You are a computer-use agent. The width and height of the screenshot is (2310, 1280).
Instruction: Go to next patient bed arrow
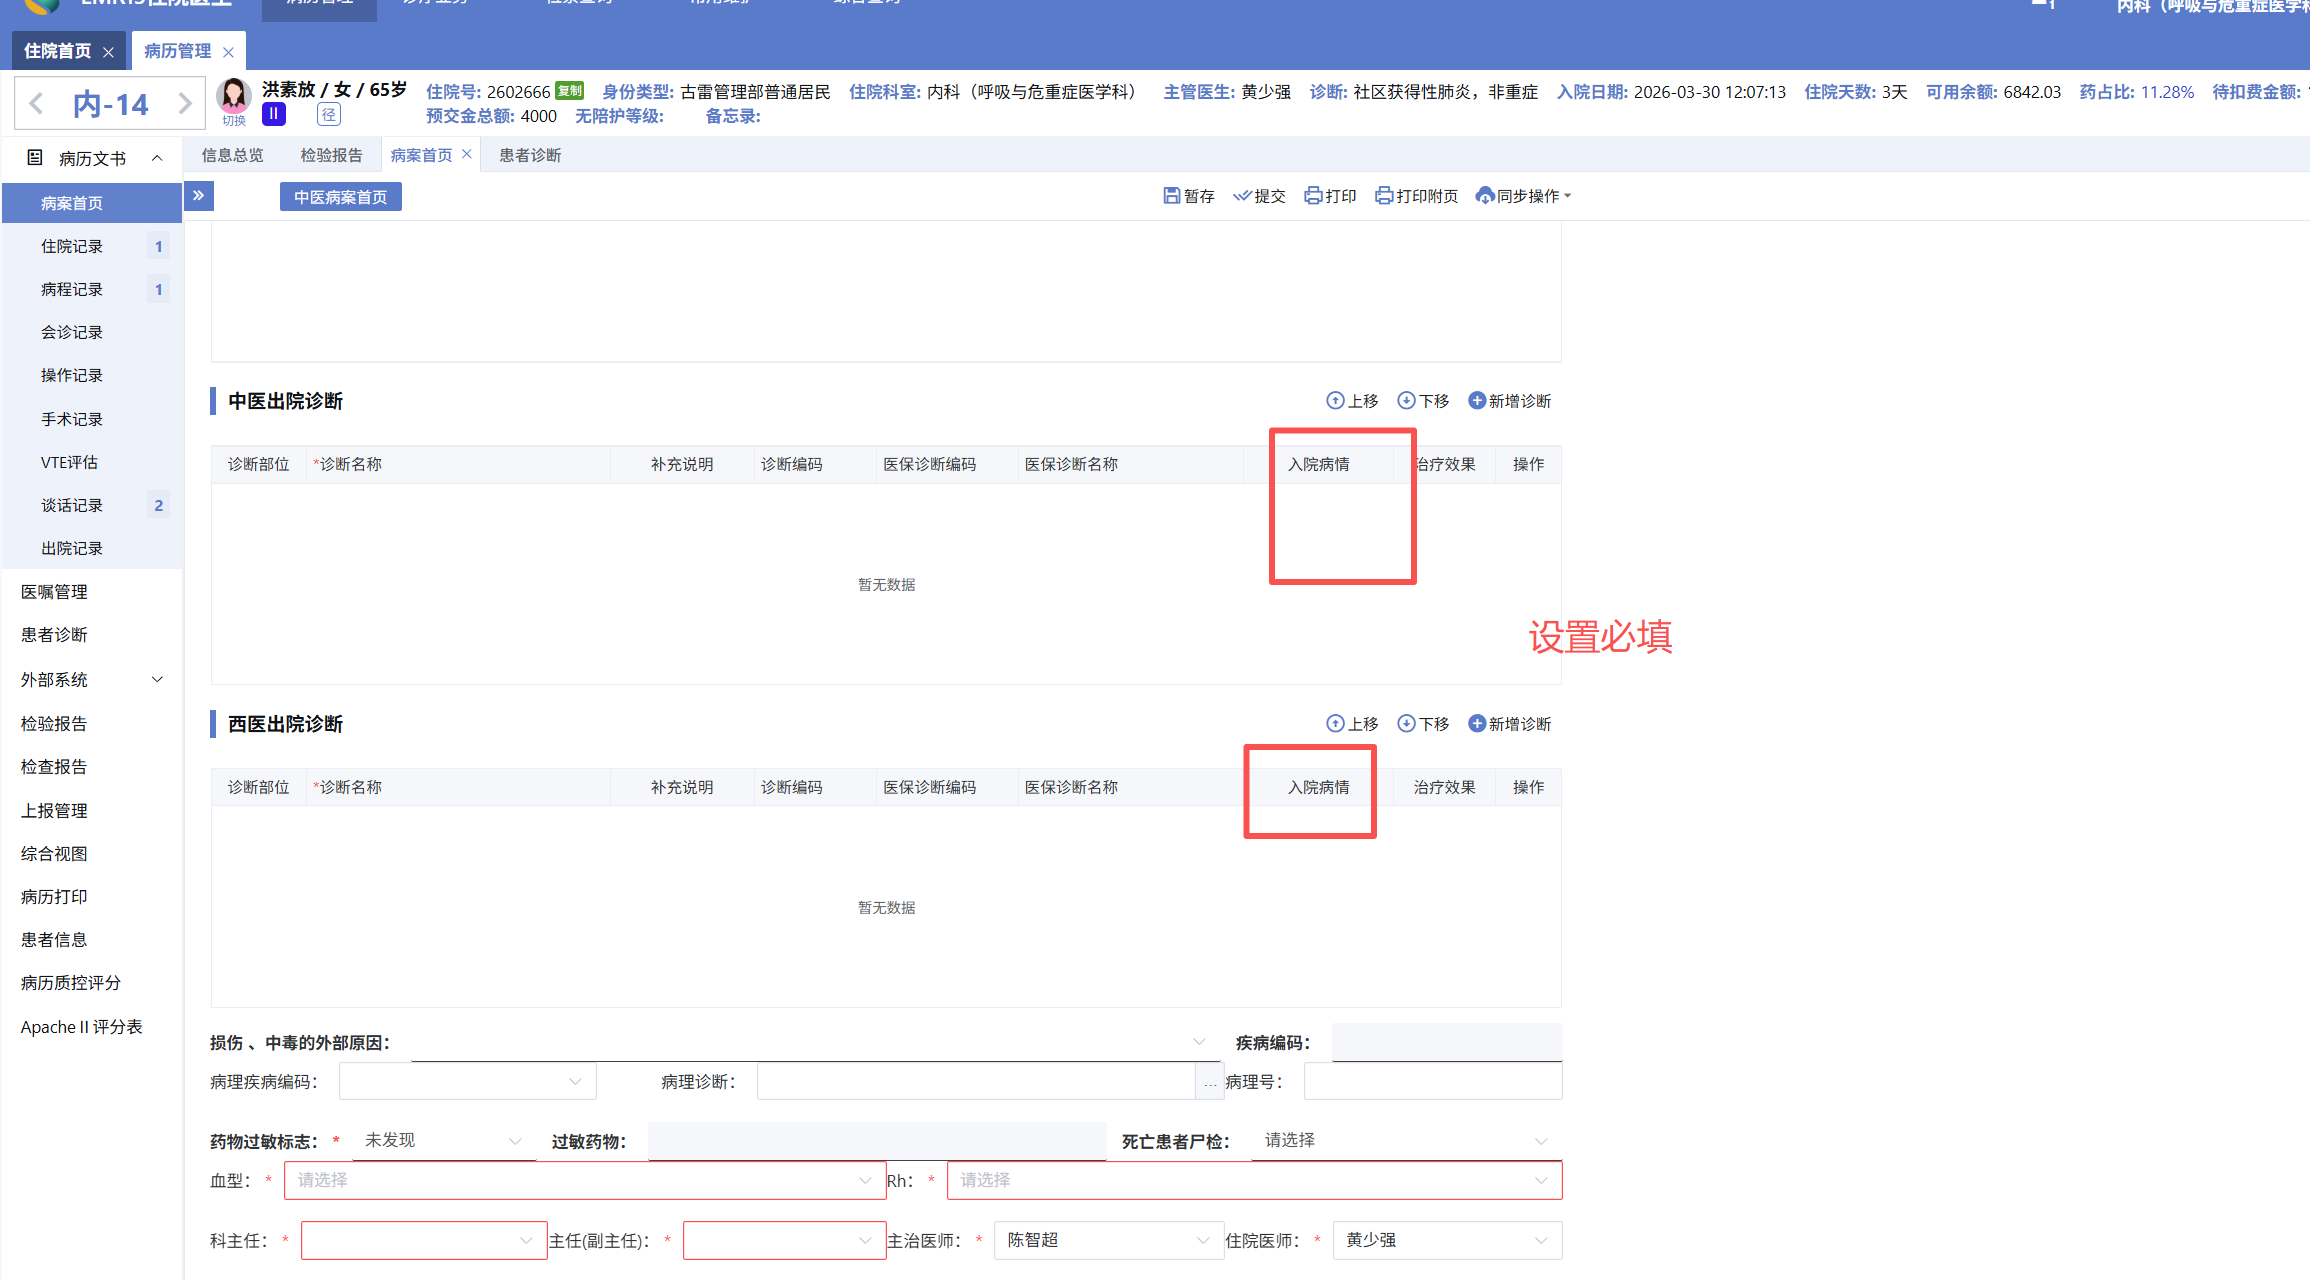coord(184,104)
